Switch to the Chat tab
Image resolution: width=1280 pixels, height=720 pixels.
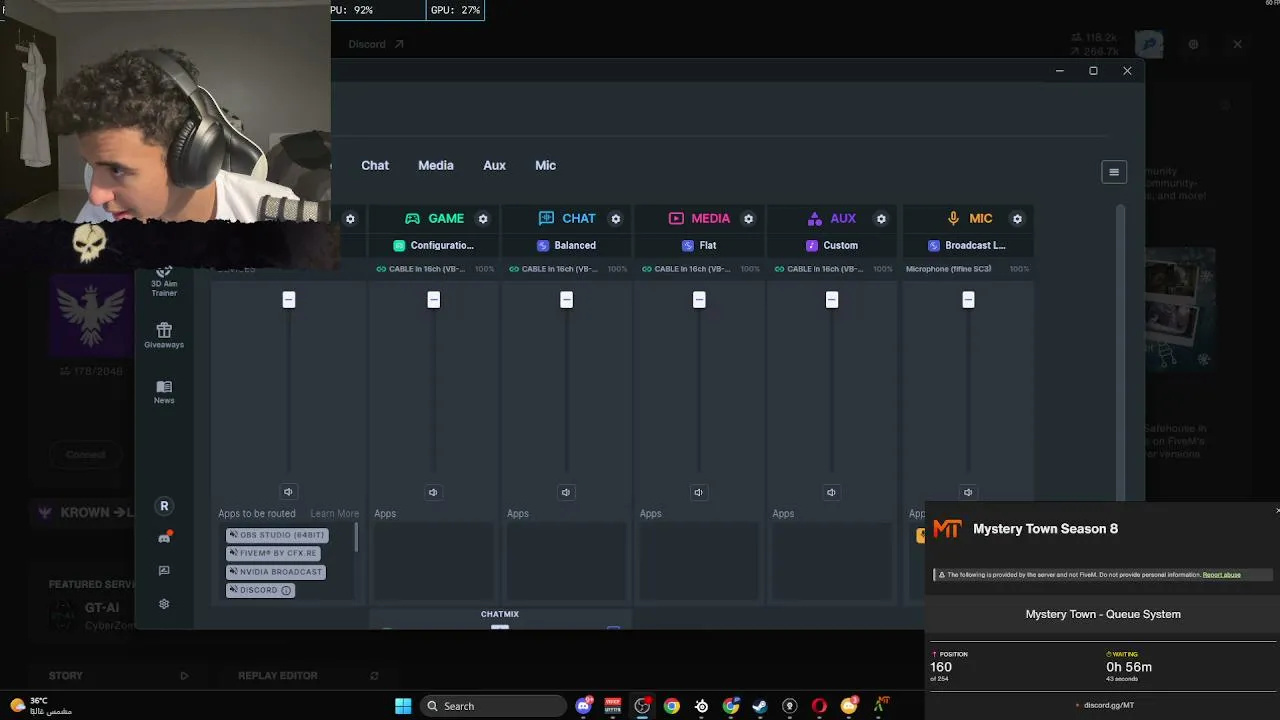click(375, 165)
